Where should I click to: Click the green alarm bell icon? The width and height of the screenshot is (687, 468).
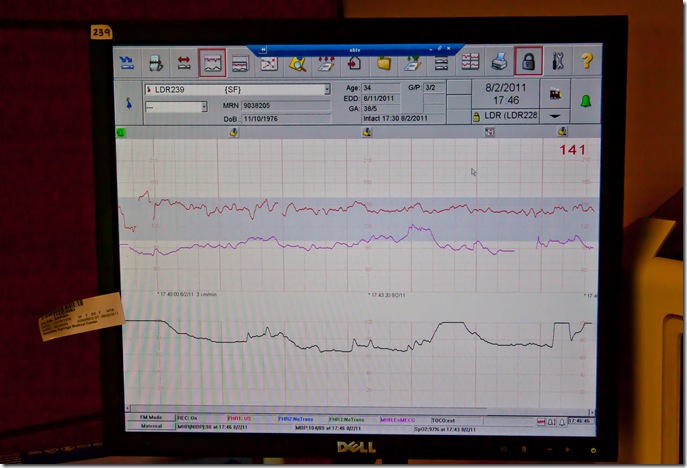click(585, 101)
